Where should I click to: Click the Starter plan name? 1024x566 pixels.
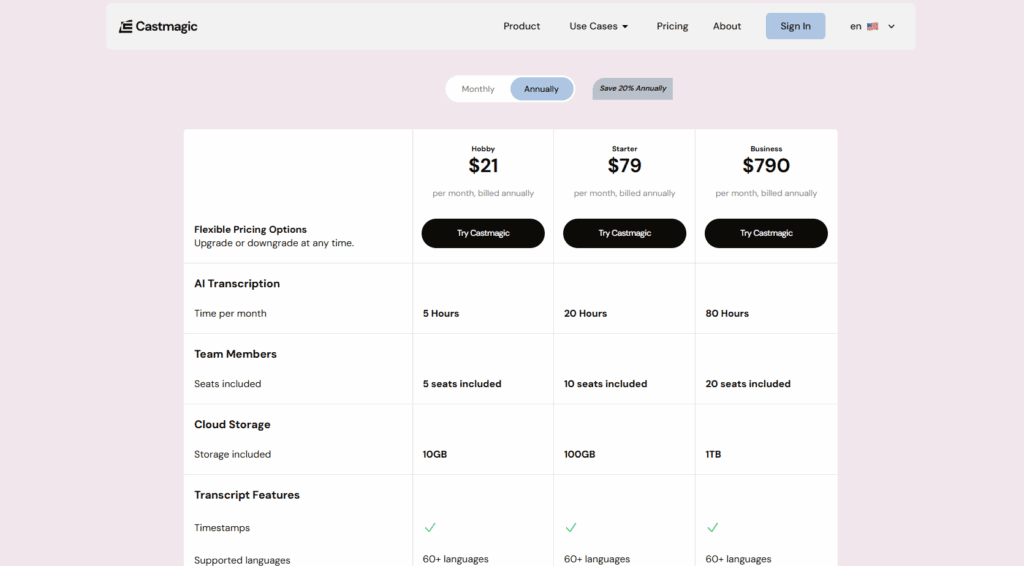pyautogui.click(x=624, y=149)
